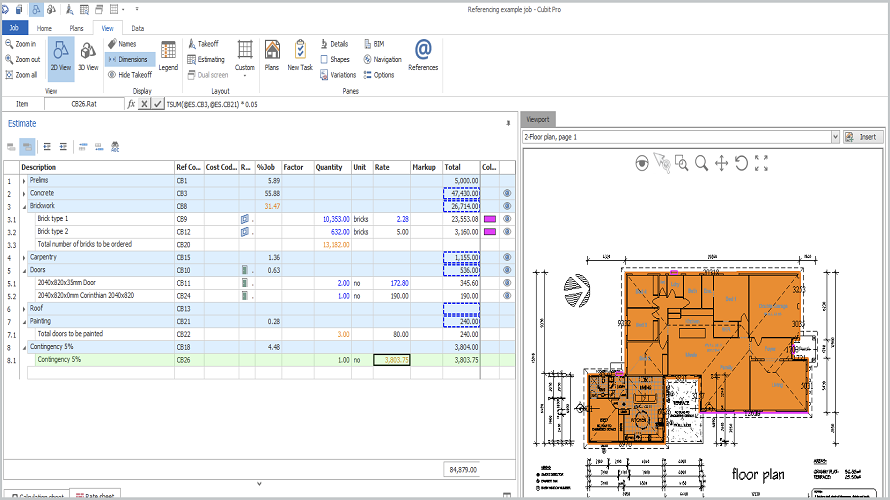Open the Home ribbon tab
The width and height of the screenshot is (890, 500).
44,29
